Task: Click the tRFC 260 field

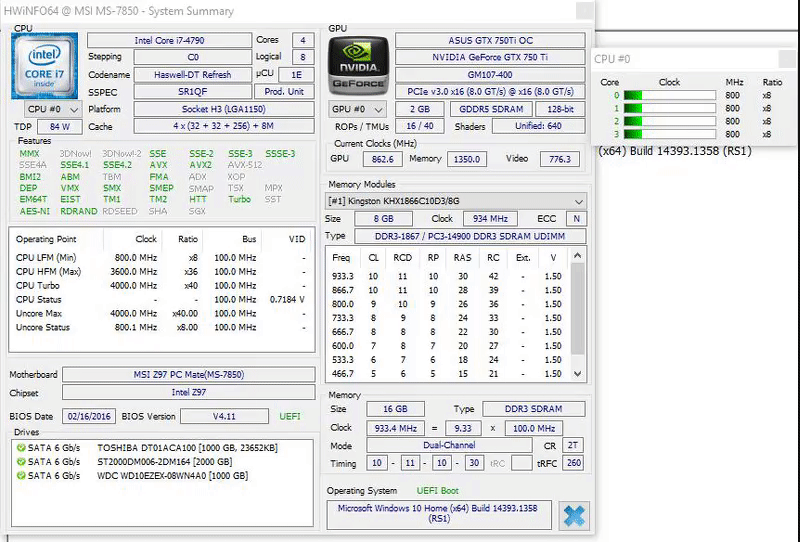Action: [x=573, y=463]
